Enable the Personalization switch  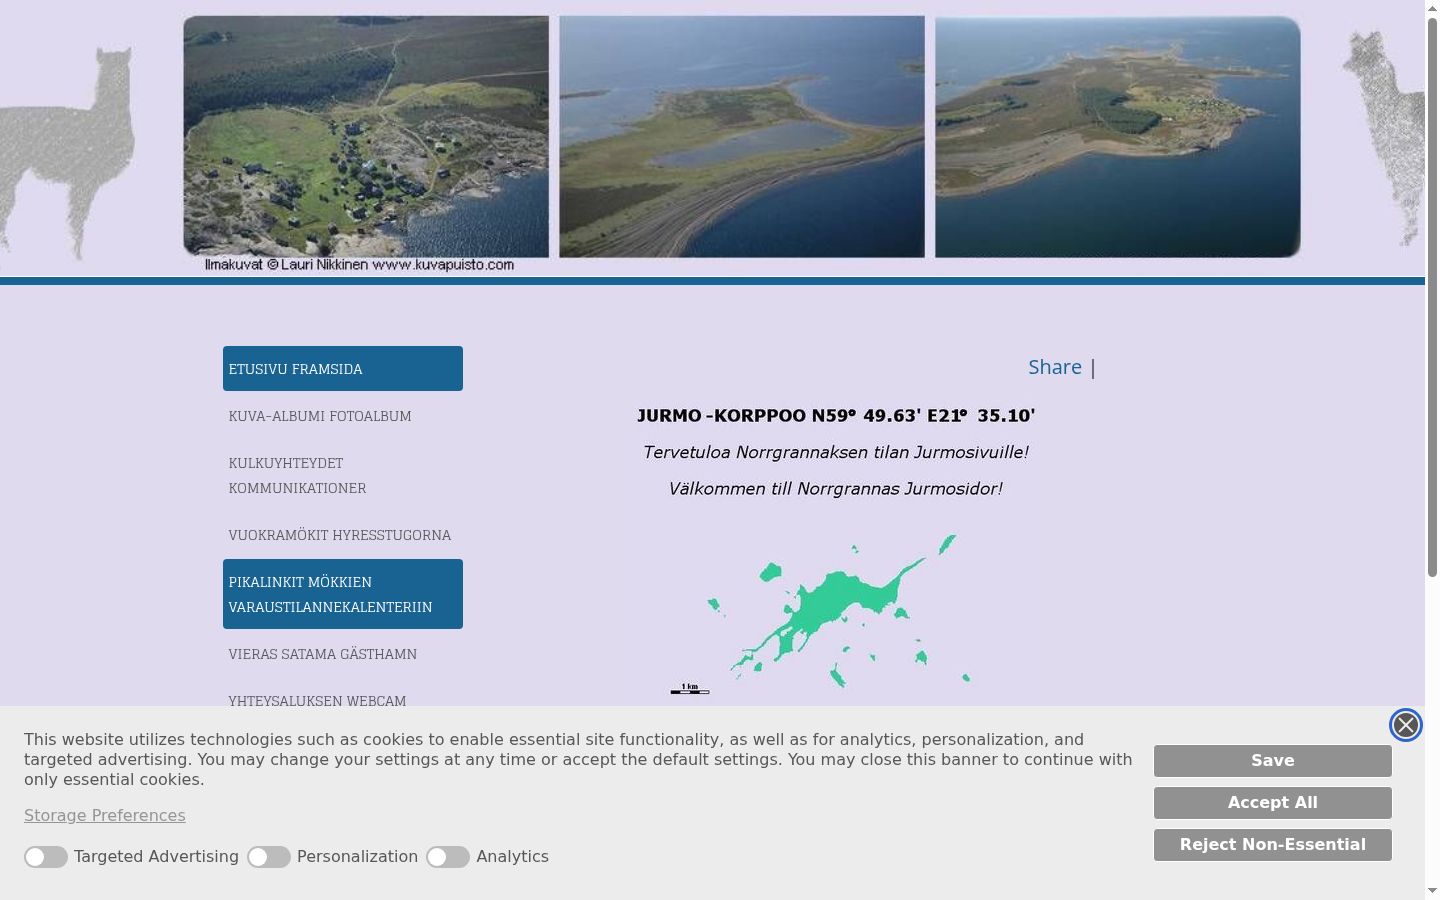coord(269,857)
